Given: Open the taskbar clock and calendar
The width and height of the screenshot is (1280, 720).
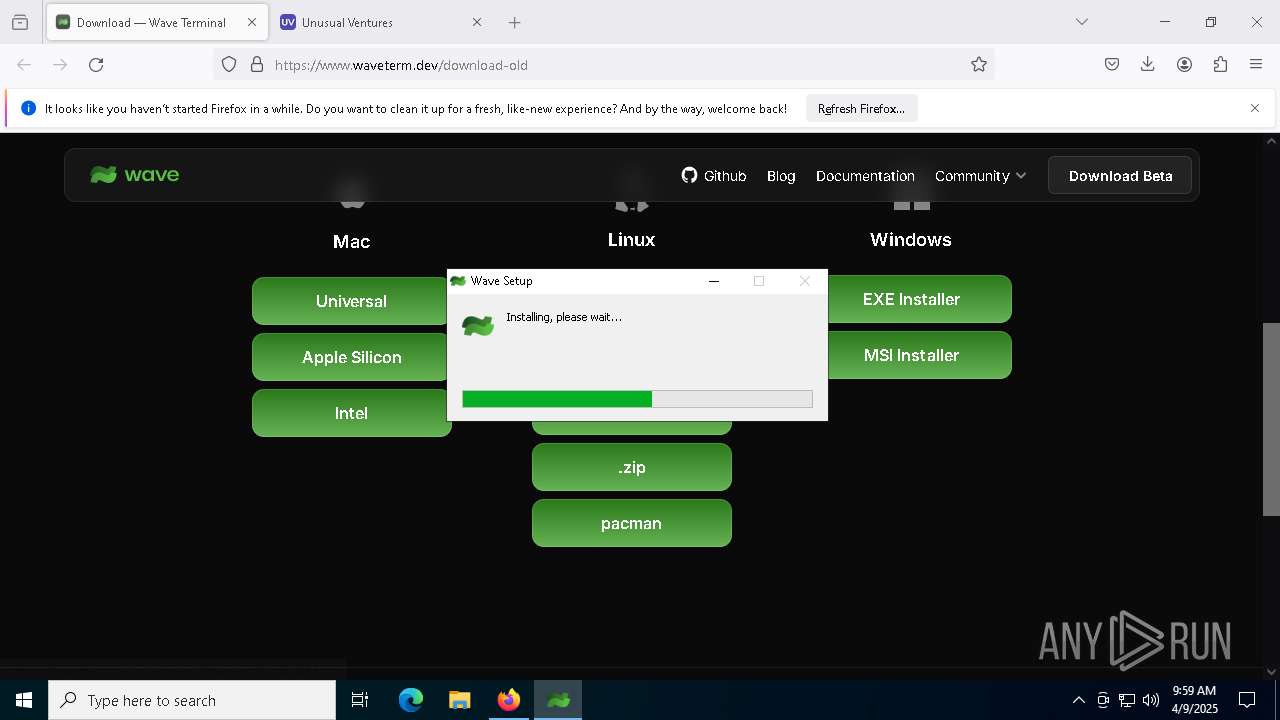Looking at the screenshot, I should [1194, 700].
